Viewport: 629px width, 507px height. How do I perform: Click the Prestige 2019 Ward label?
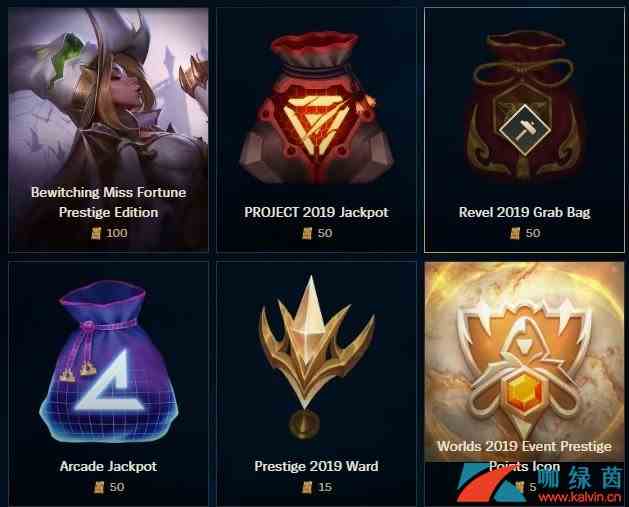click(317, 466)
